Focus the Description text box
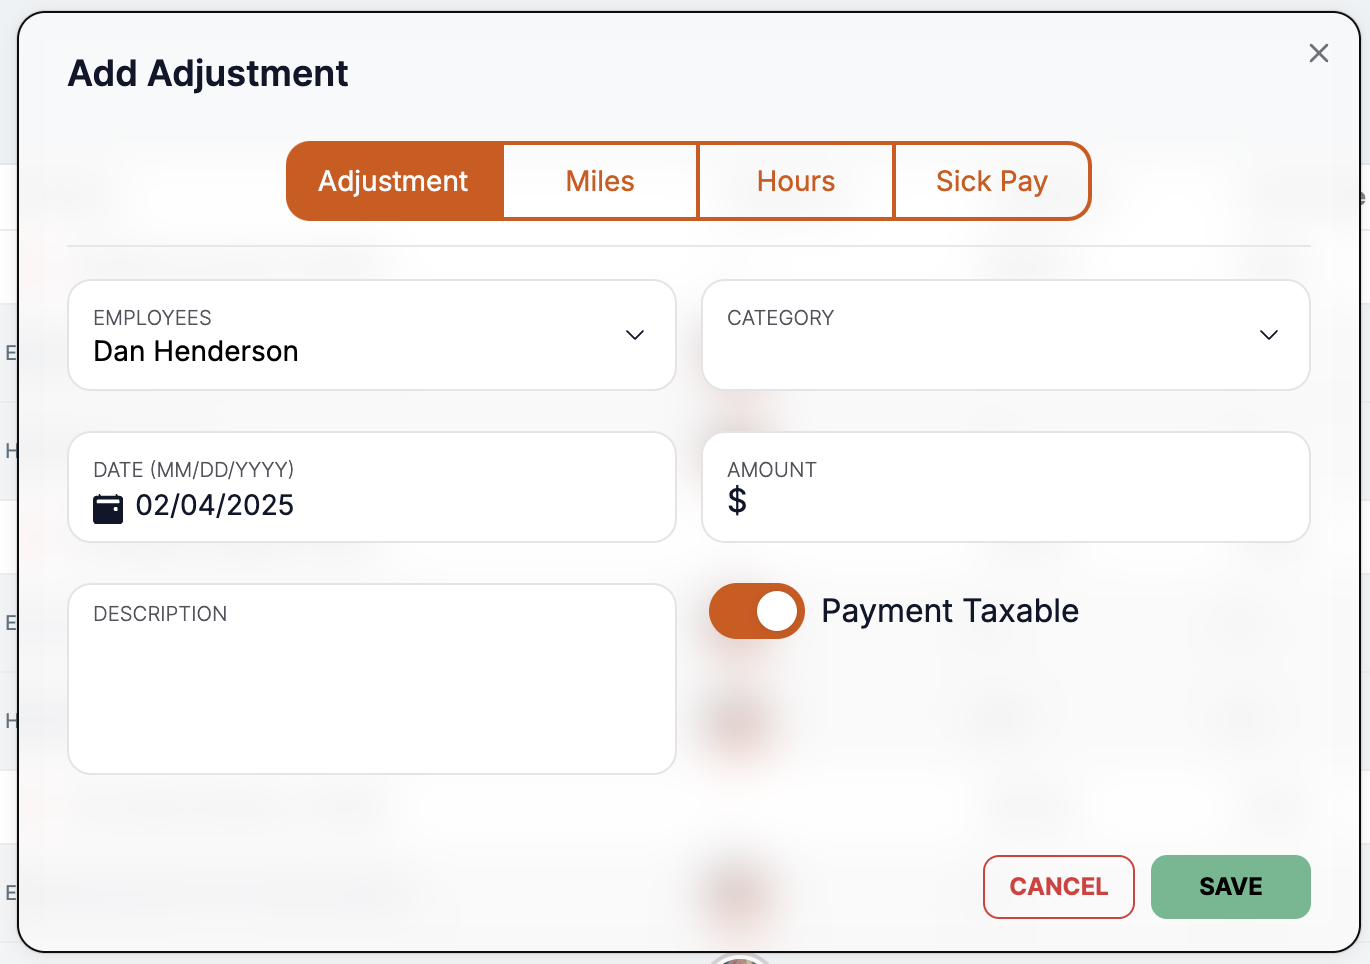The height and width of the screenshot is (964, 1370). pos(371,690)
